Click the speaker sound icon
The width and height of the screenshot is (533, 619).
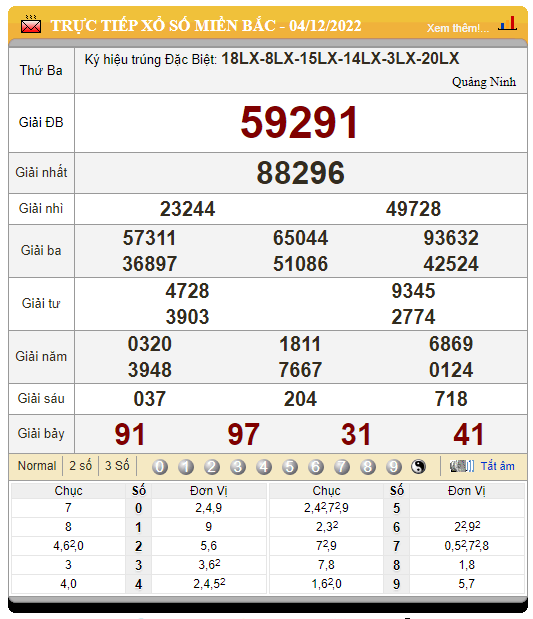point(462,466)
